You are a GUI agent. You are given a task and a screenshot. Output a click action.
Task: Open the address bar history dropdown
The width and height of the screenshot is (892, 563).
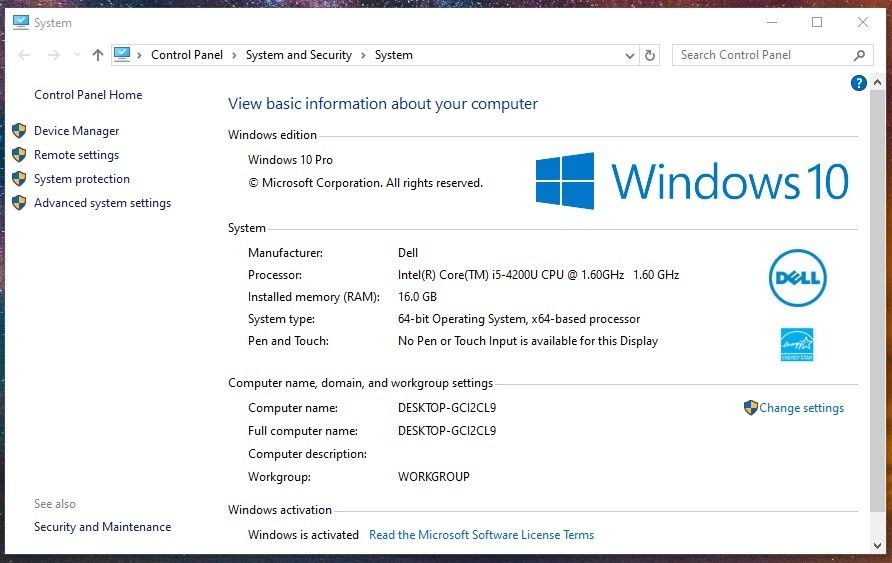point(630,56)
